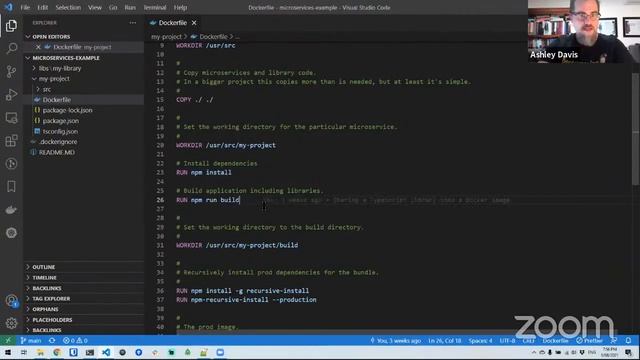
Task: Open the Run menu
Action: click(130, 7)
